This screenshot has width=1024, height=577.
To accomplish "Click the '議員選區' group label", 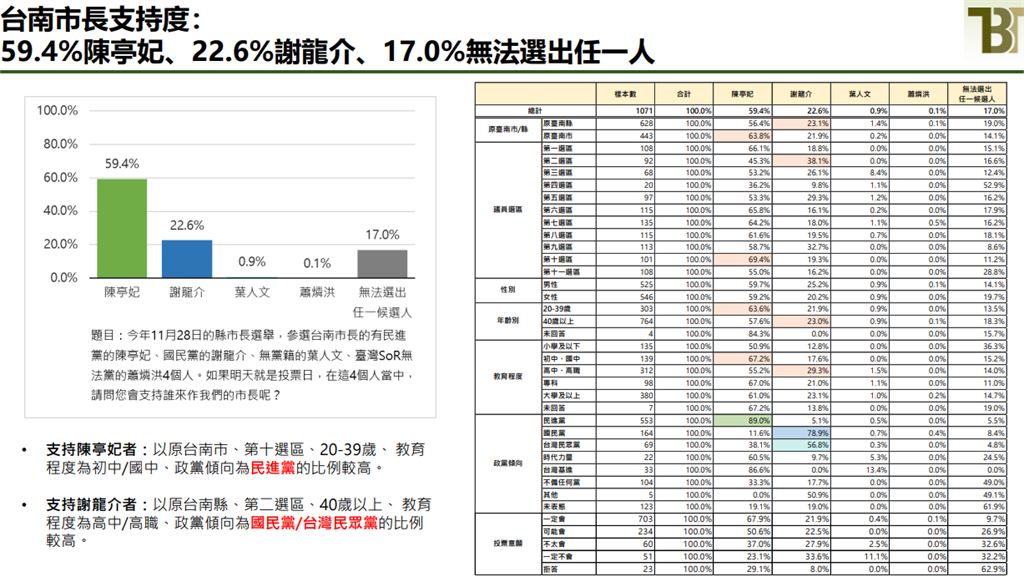I will [x=507, y=210].
